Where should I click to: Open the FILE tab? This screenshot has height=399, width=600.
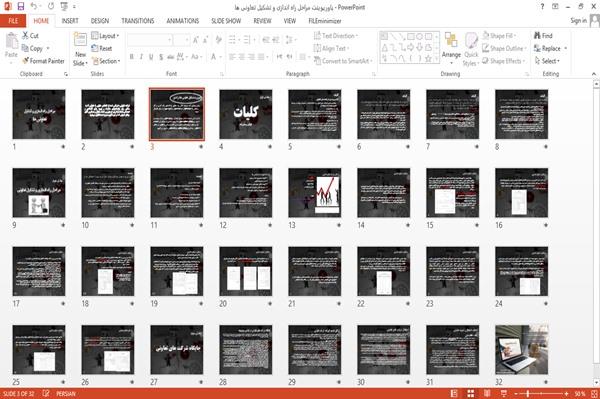13,21
